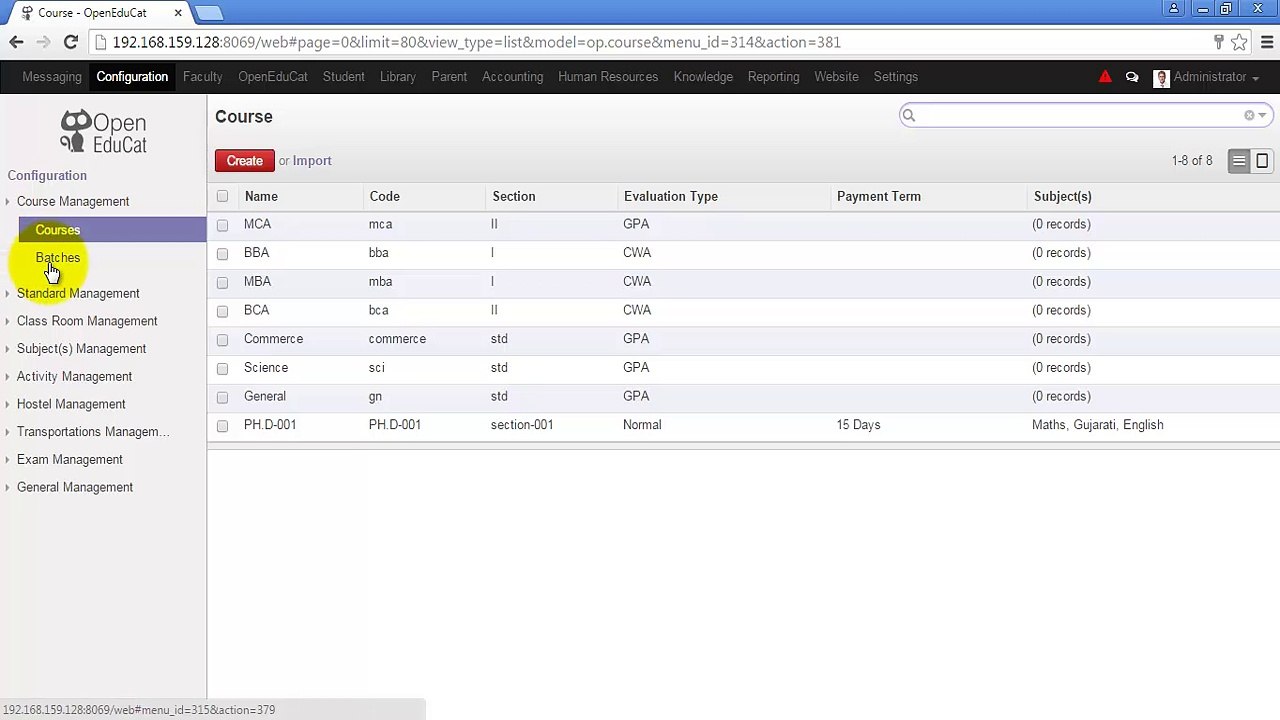Expand Hostel Management in the sidebar
The image size is (1280, 720).
[71, 404]
